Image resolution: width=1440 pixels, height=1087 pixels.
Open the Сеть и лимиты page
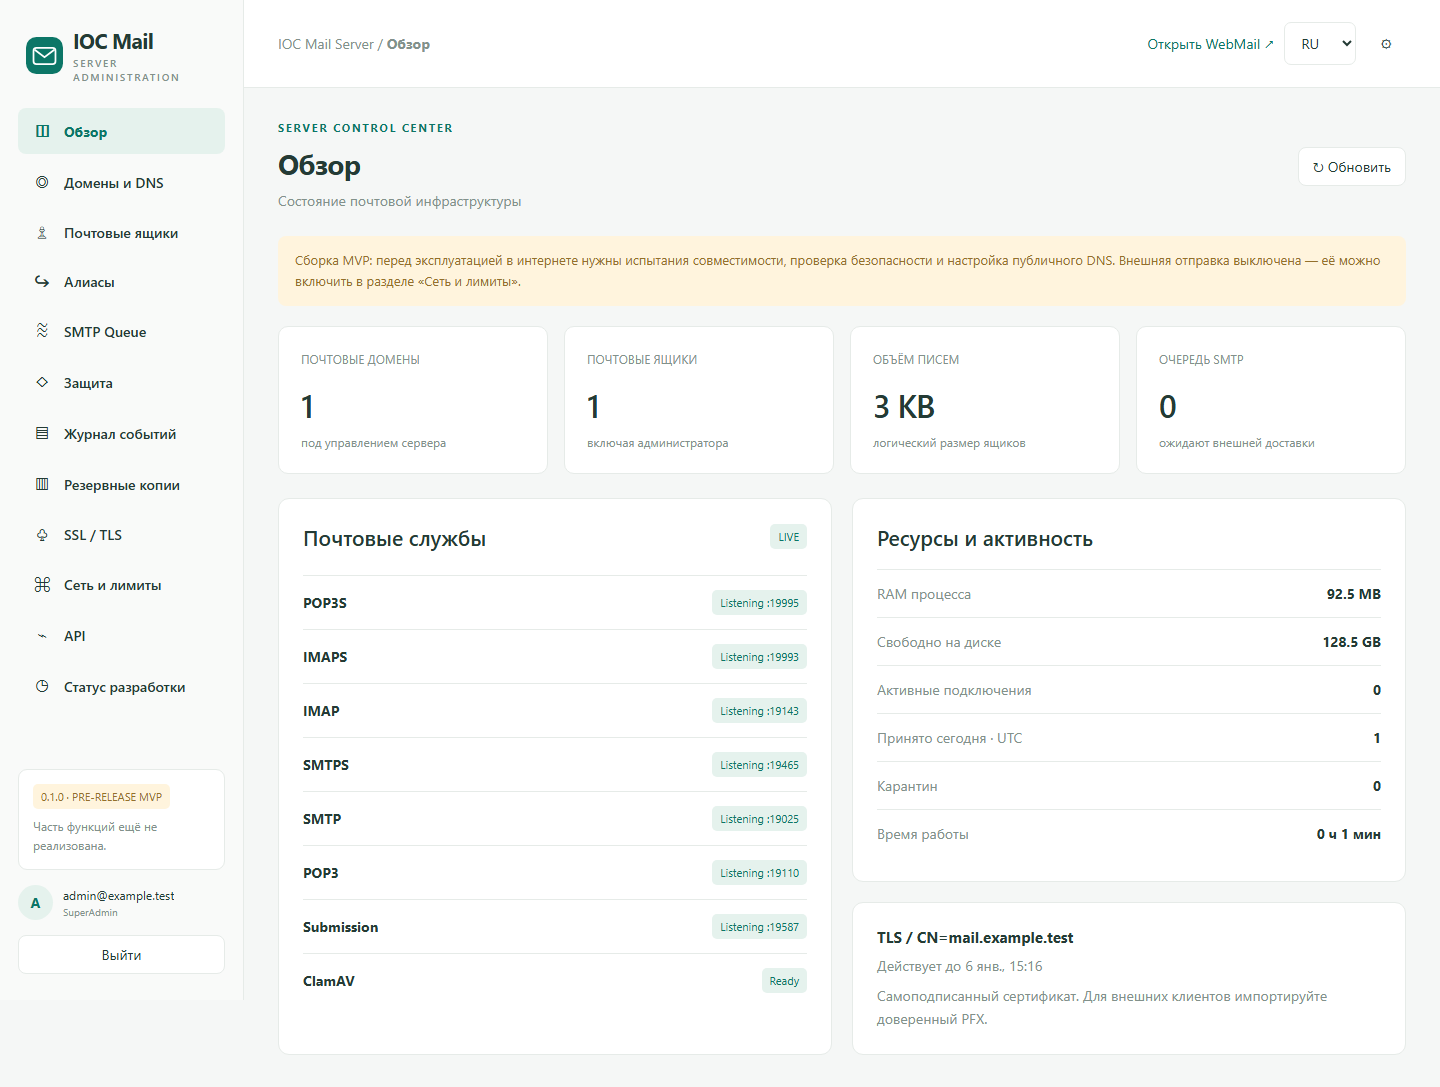pos(121,585)
